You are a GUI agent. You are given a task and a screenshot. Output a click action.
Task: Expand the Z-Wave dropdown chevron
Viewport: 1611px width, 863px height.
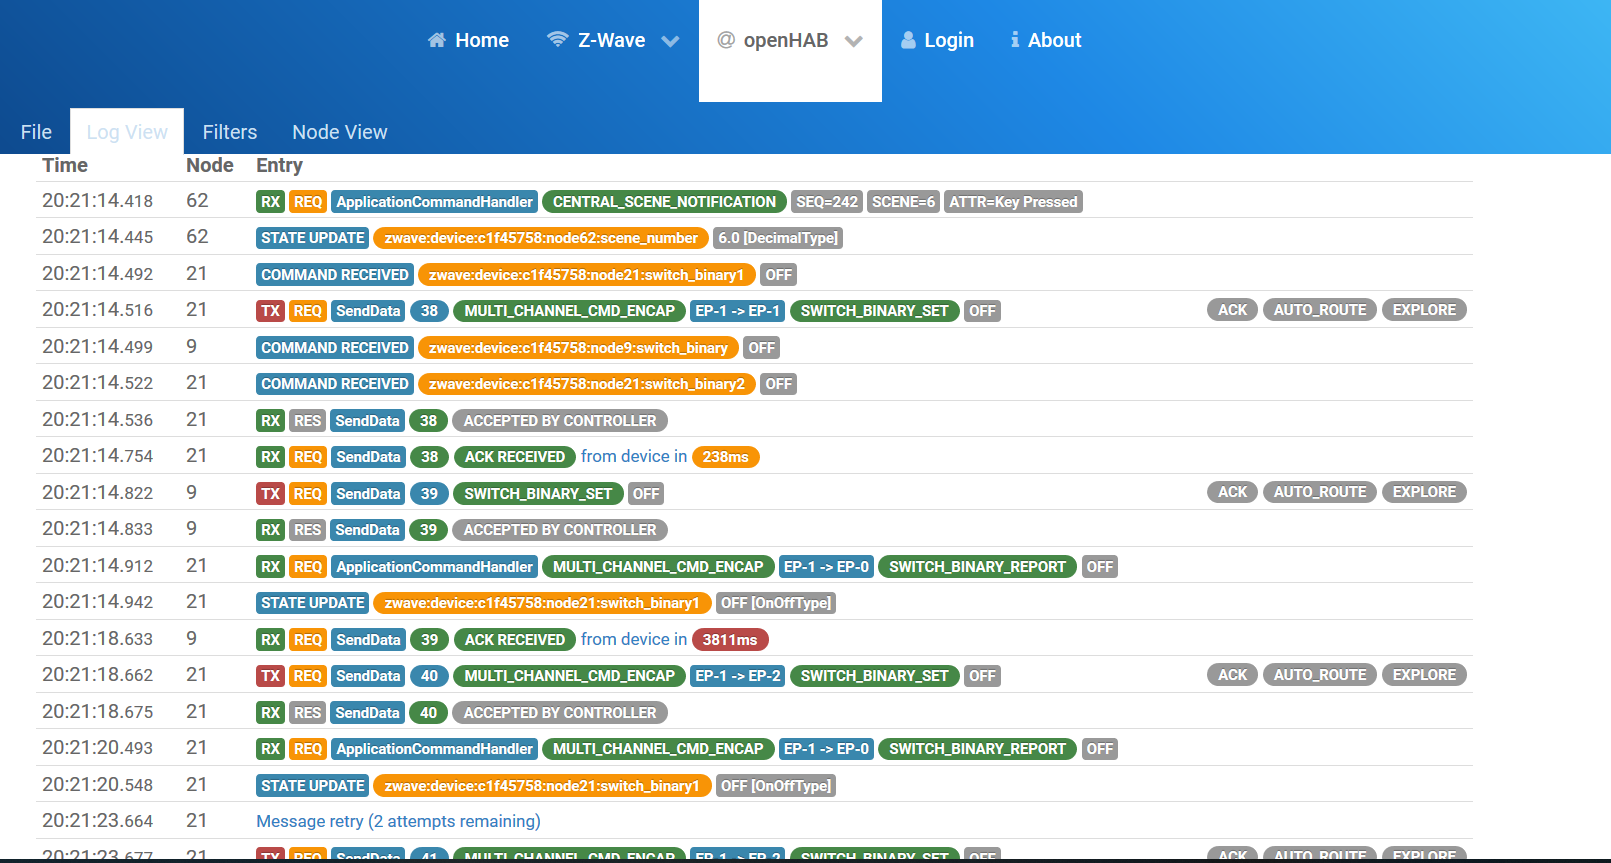(670, 41)
